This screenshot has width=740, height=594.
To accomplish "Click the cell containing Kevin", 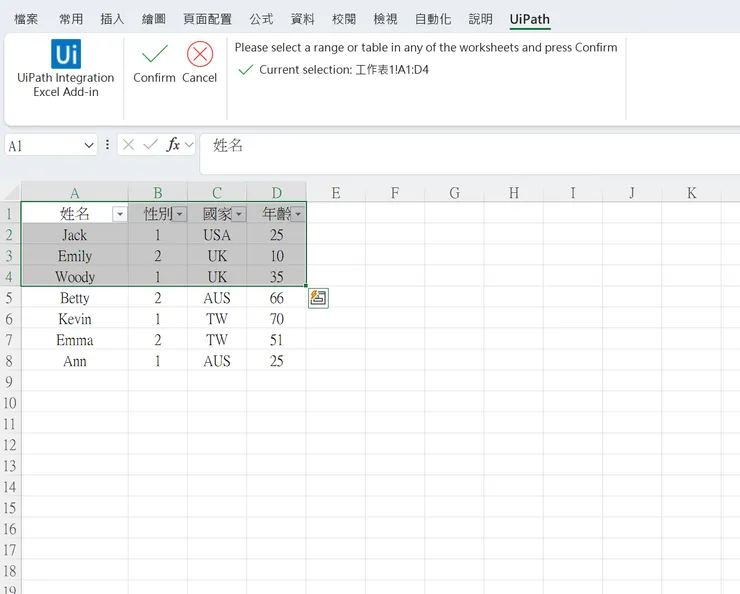I will coord(75,319).
